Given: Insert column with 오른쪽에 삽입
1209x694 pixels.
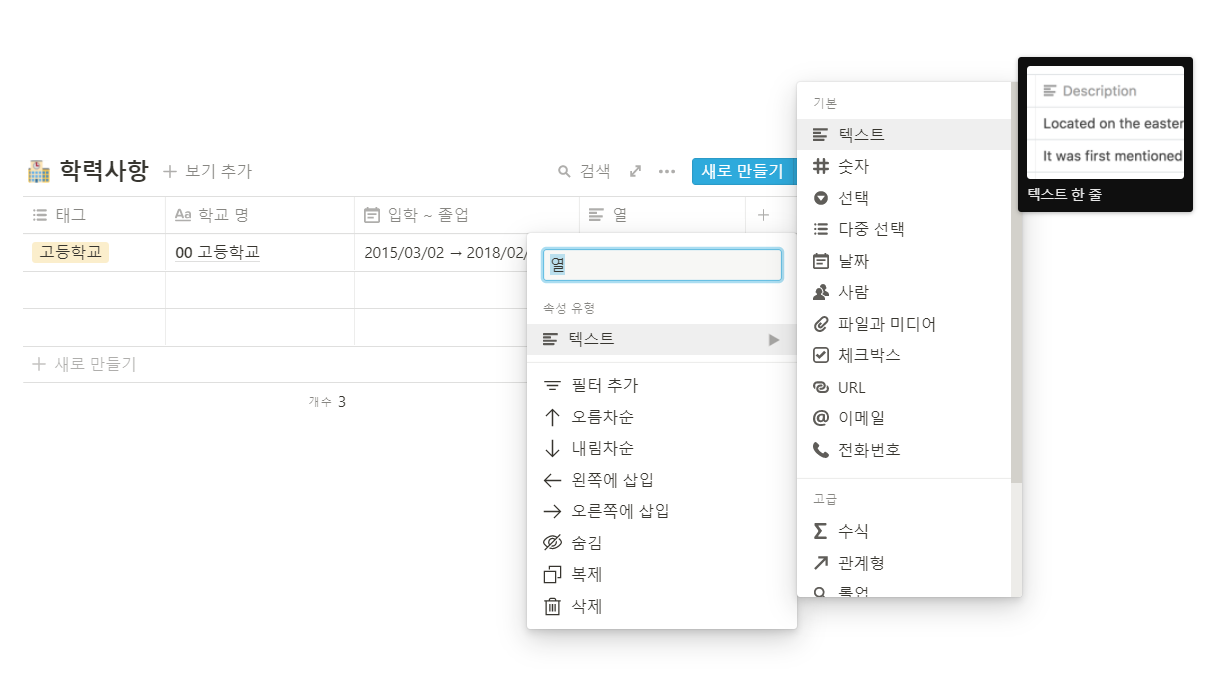Looking at the screenshot, I should pos(662,511).
